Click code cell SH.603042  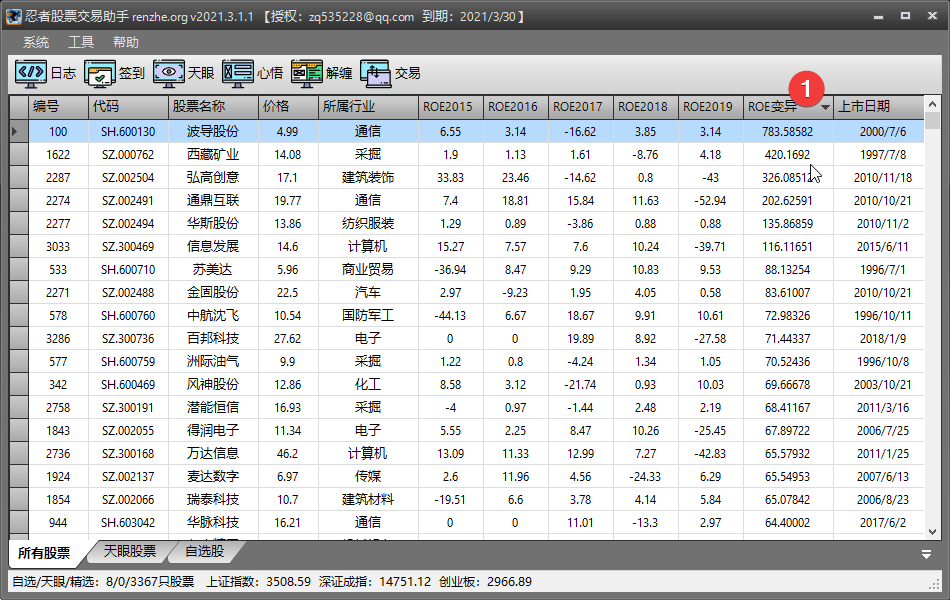click(128, 523)
